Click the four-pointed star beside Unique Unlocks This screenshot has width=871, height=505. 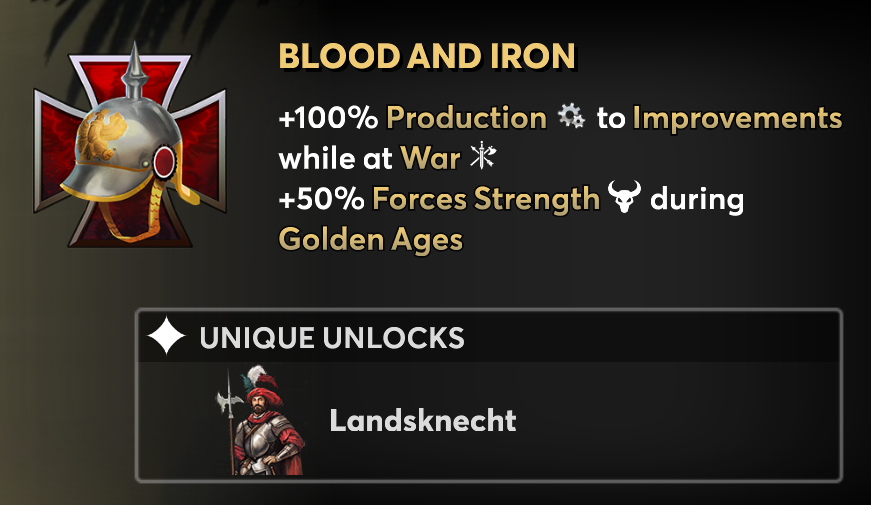point(166,338)
